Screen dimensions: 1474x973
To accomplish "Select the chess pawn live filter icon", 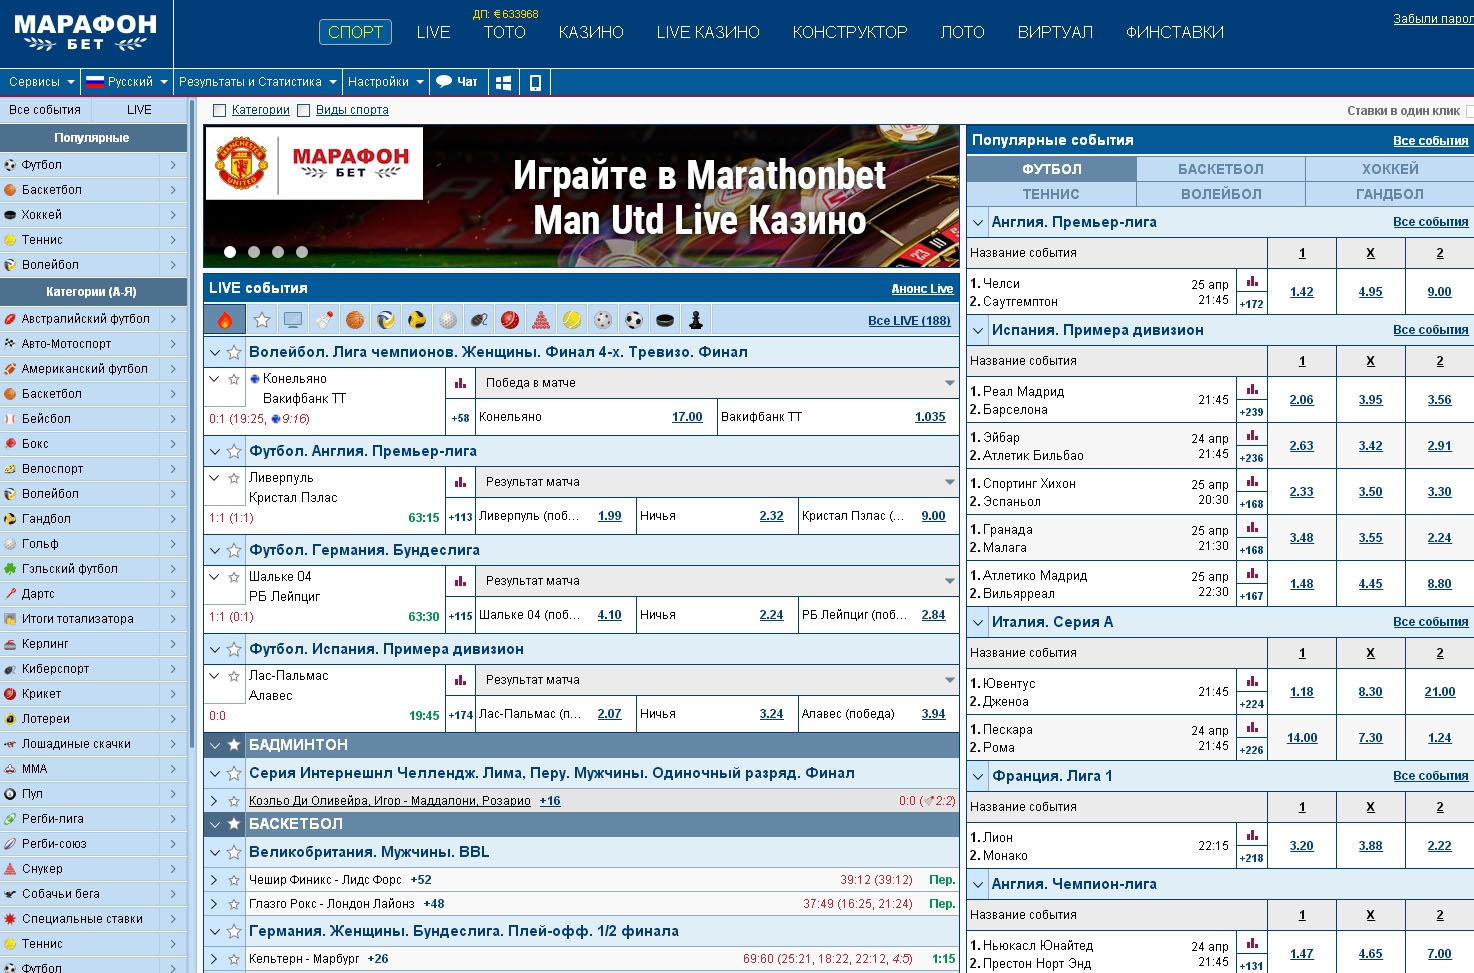I will click(x=696, y=320).
